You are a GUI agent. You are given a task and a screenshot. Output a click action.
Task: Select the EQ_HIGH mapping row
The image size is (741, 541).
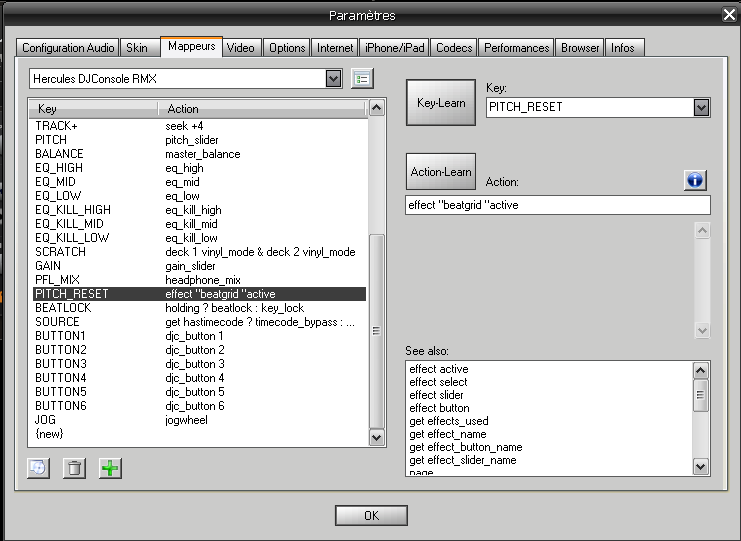pyautogui.click(x=199, y=168)
